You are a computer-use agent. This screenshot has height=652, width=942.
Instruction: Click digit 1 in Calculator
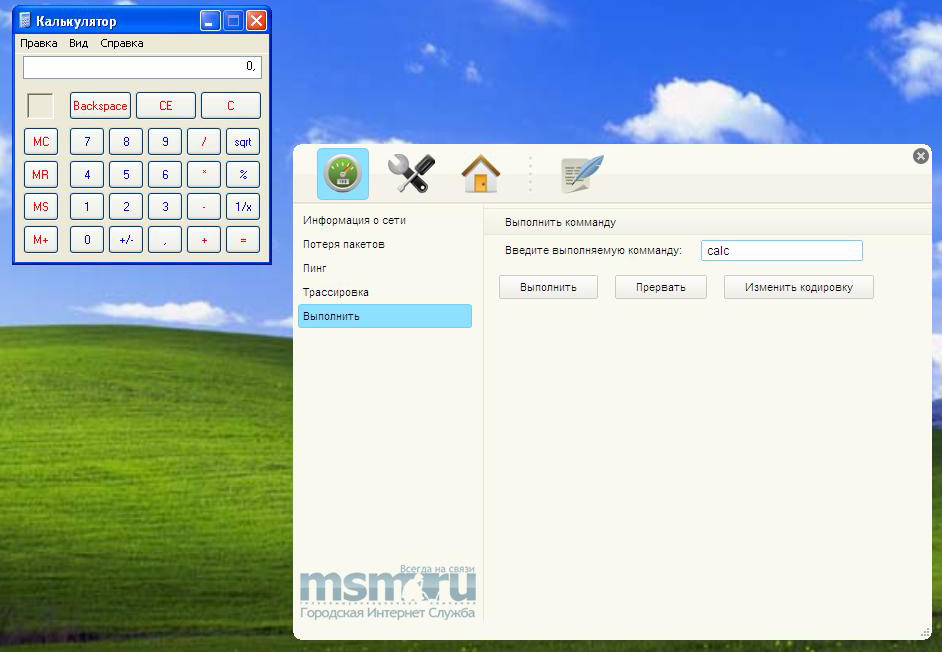point(87,207)
